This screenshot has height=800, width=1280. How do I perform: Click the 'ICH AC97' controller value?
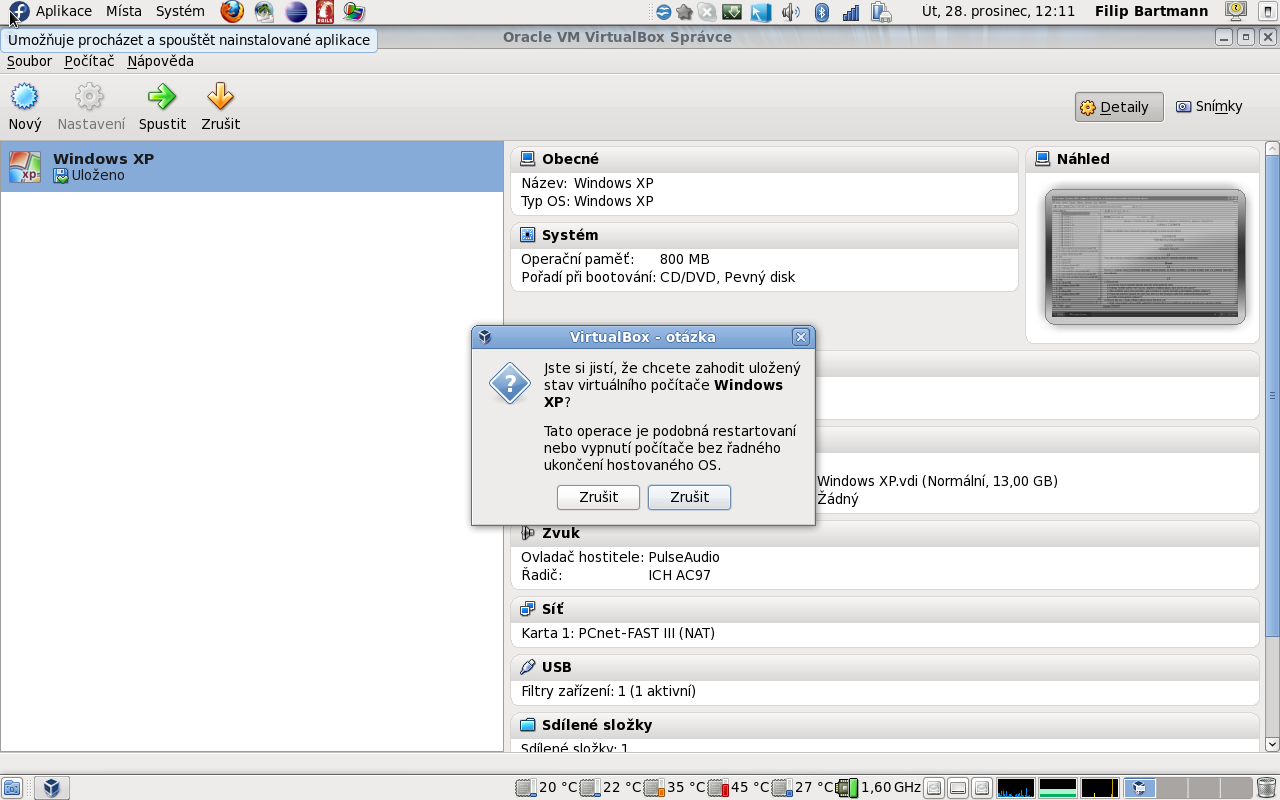click(x=679, y=575)
